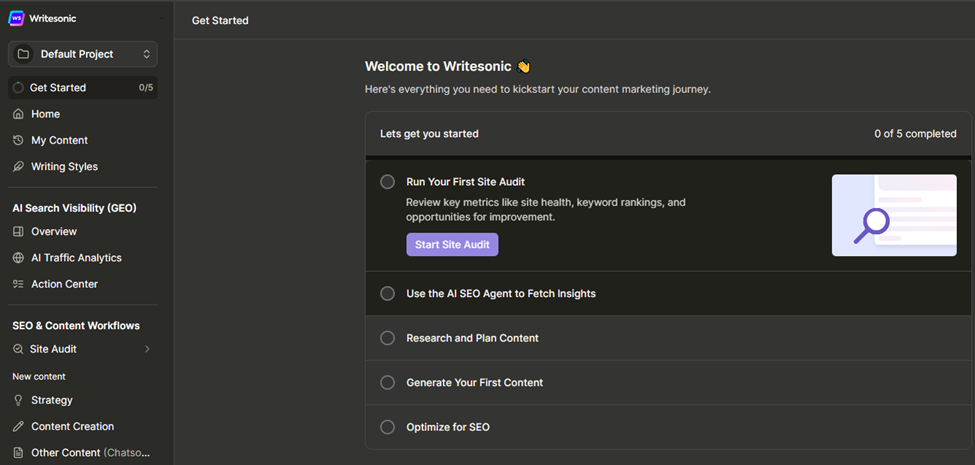
Task: Click the Home house icon
Action: pos(18,114)
